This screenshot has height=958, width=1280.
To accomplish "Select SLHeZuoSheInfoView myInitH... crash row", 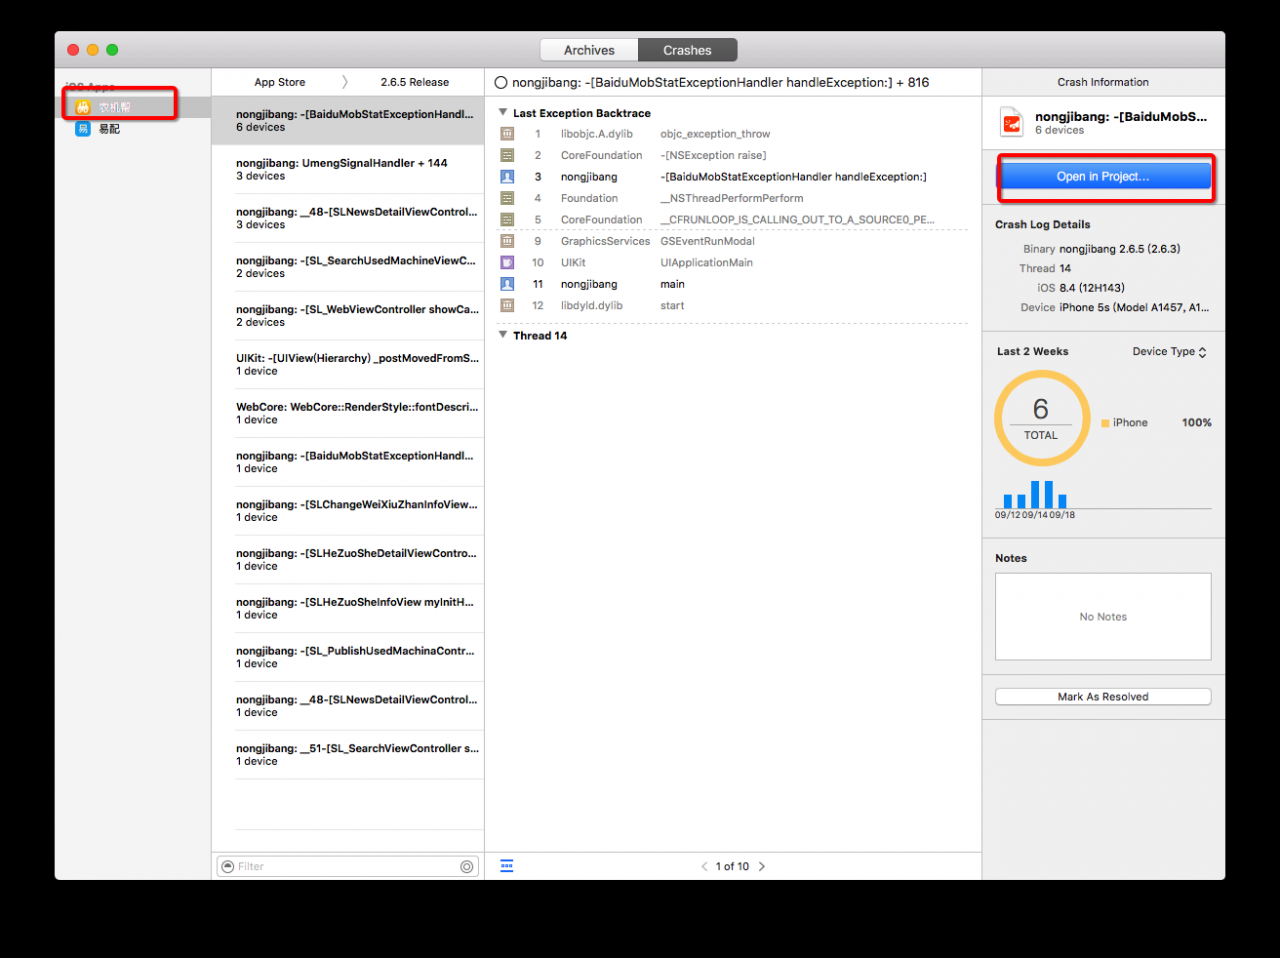I will pyautogui.click(x=348, y=608).
